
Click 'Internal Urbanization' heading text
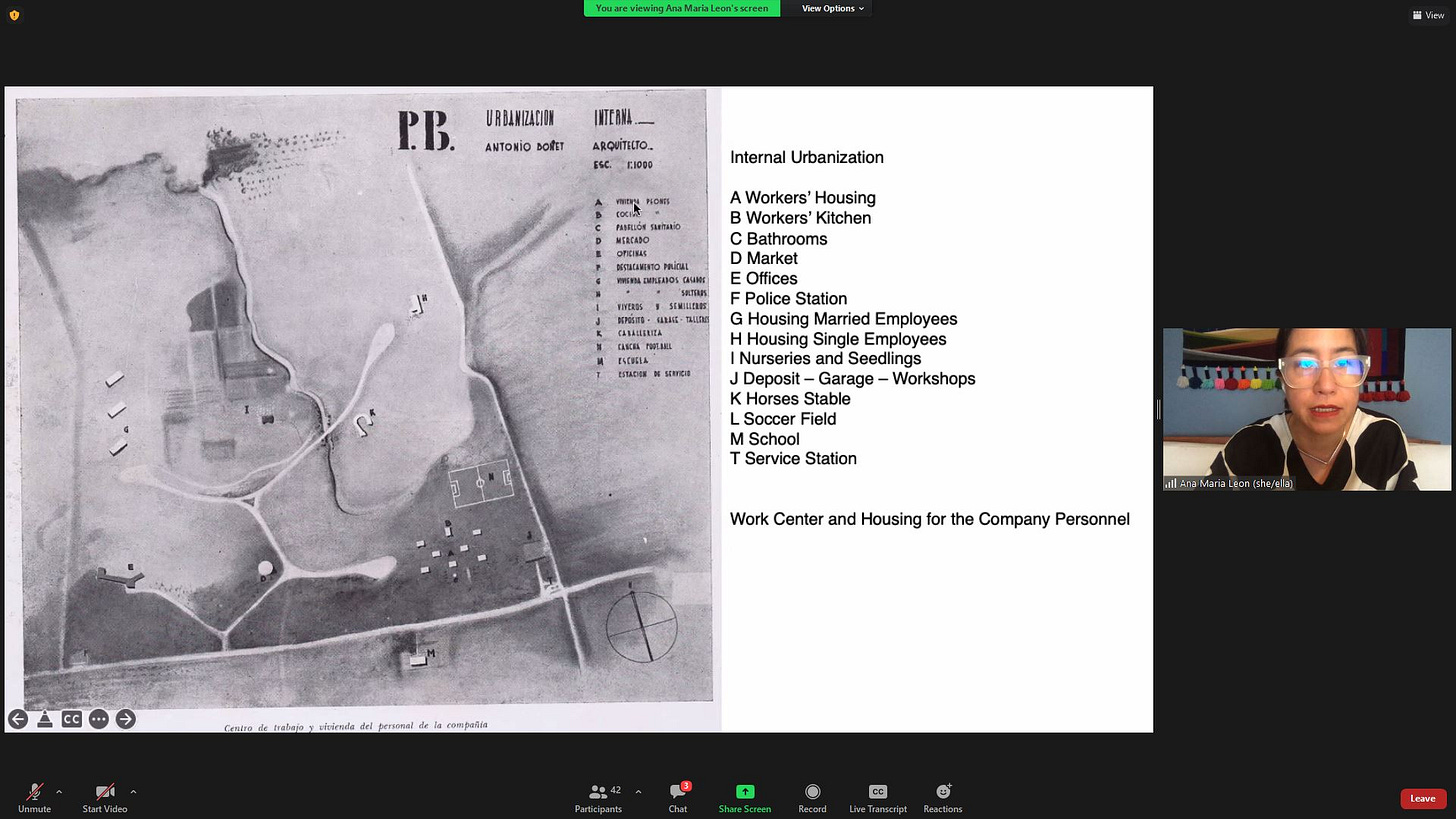coord(806,157)
